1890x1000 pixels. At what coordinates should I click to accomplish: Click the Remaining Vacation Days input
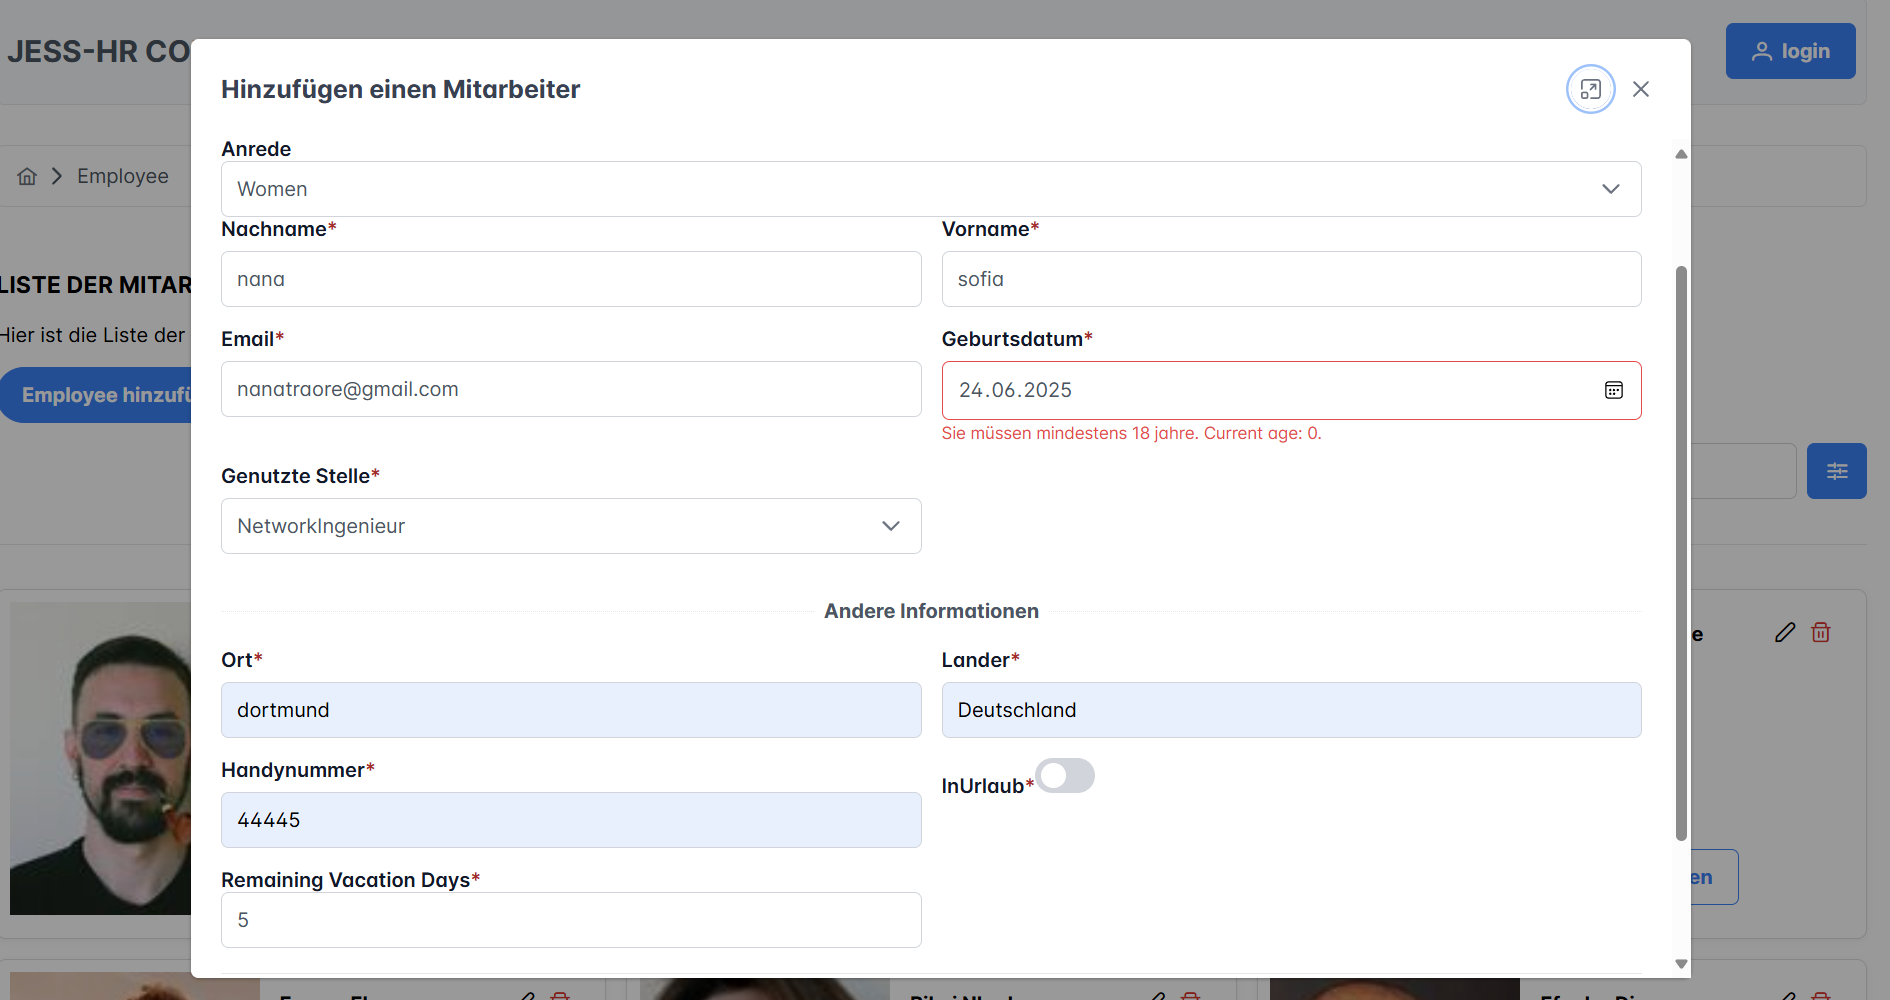pos(570,920)
